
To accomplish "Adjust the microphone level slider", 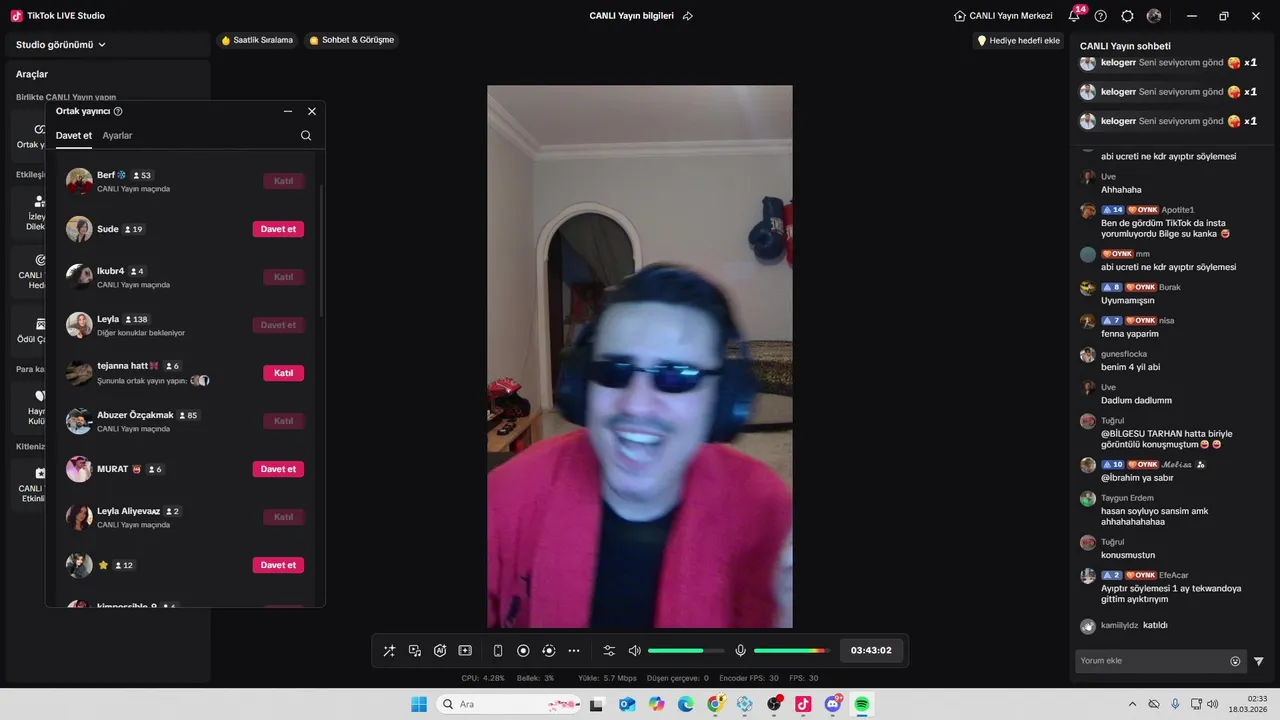I will point(791,651).
